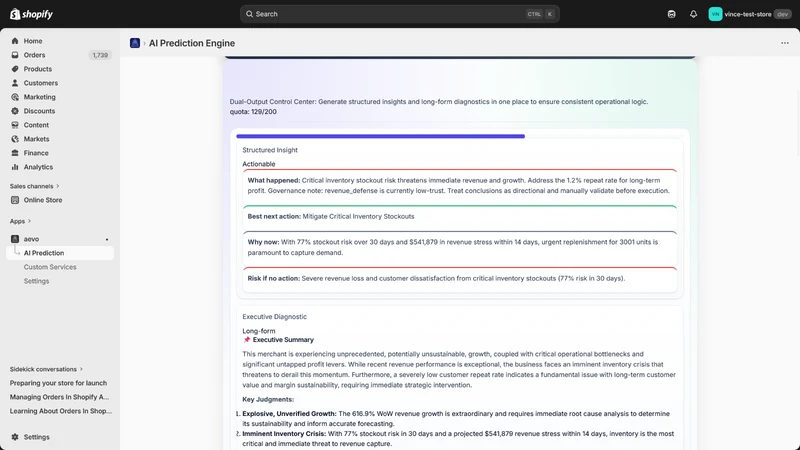This screenshot has height=450, width=800.
Task: Click the Content icon in sidebar
Action: 15,125
